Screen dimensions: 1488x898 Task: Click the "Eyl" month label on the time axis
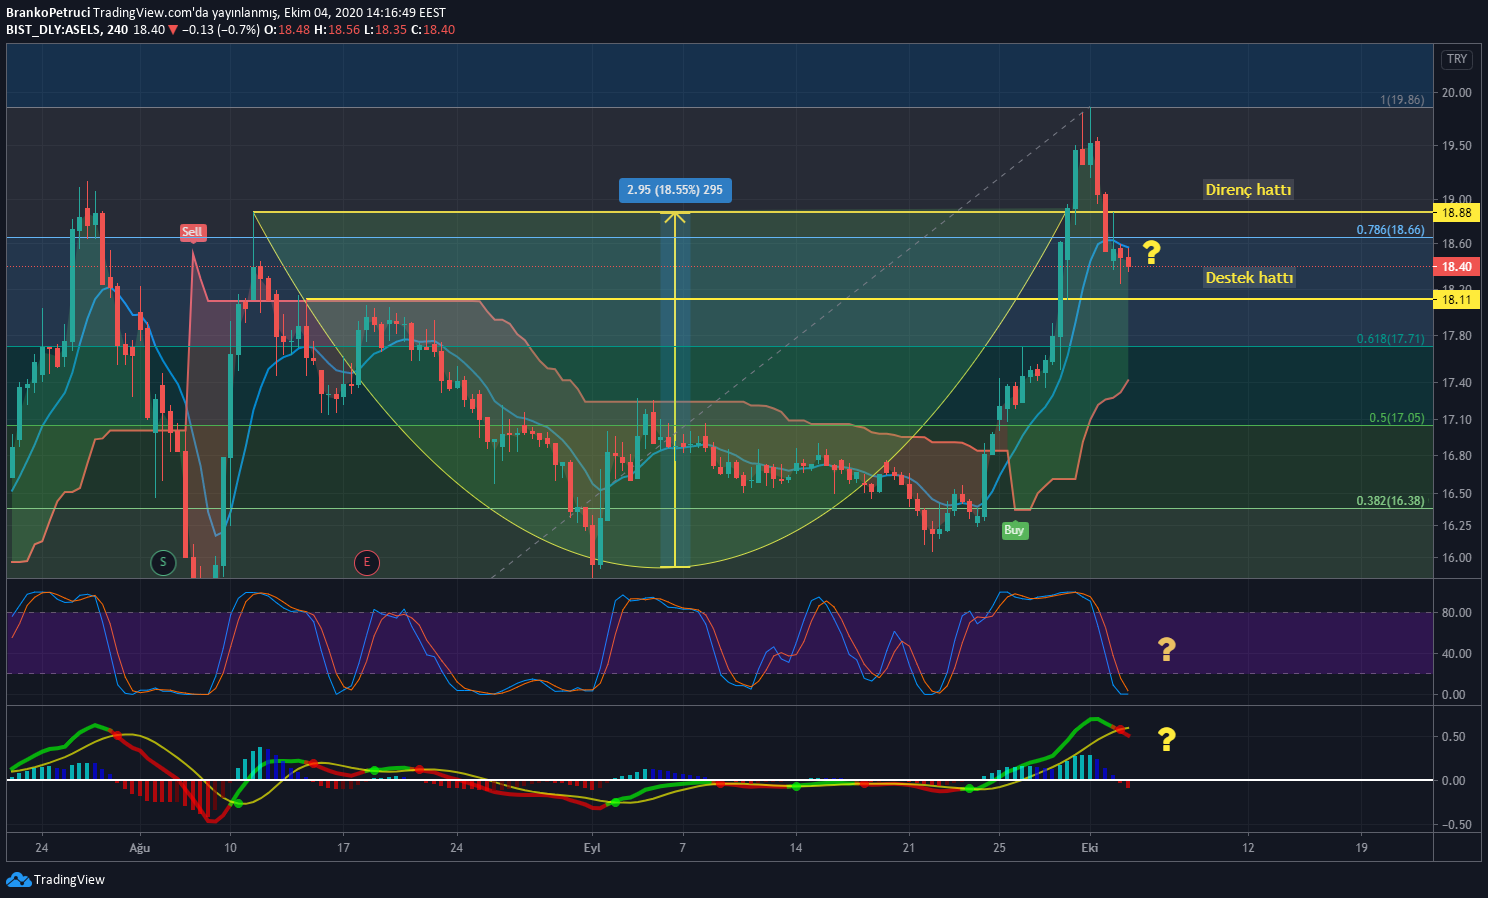[x=592, y=848]
